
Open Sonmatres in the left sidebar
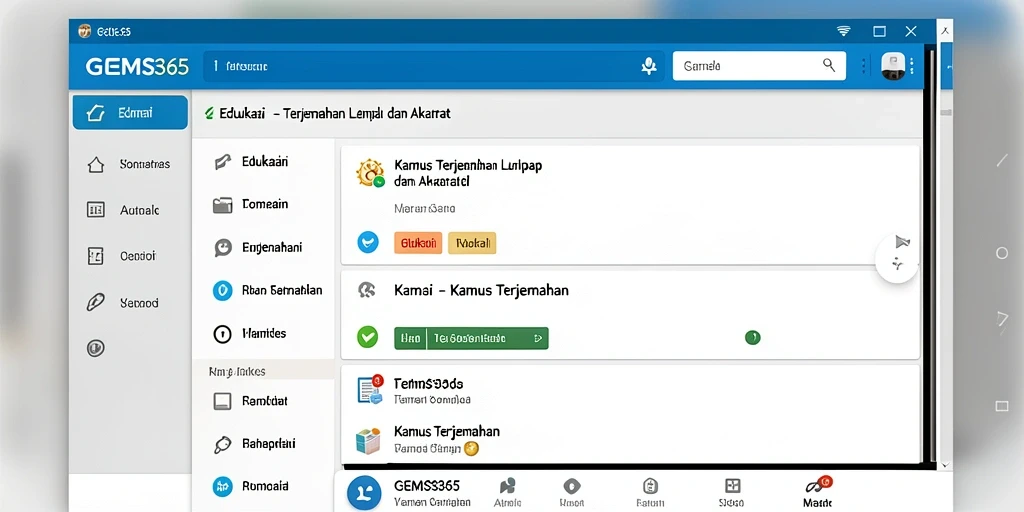[x=144, y=164]
